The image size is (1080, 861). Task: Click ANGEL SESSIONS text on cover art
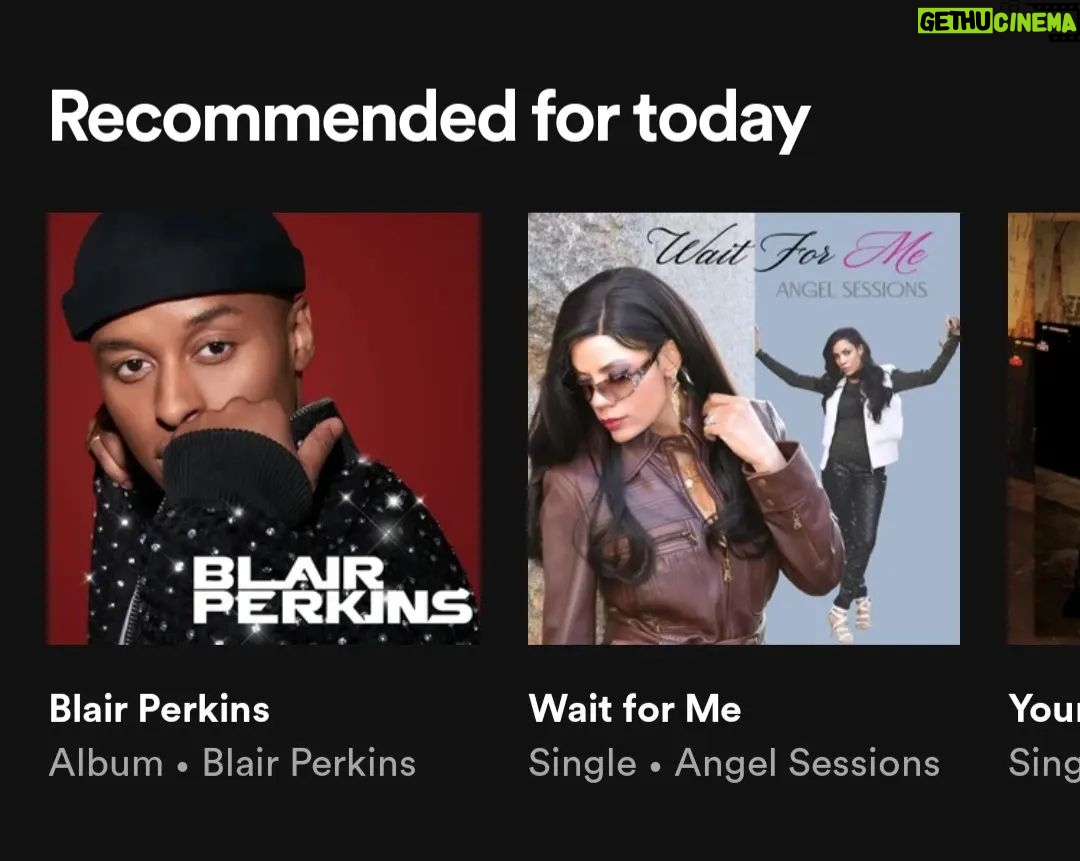pos(851,289)
